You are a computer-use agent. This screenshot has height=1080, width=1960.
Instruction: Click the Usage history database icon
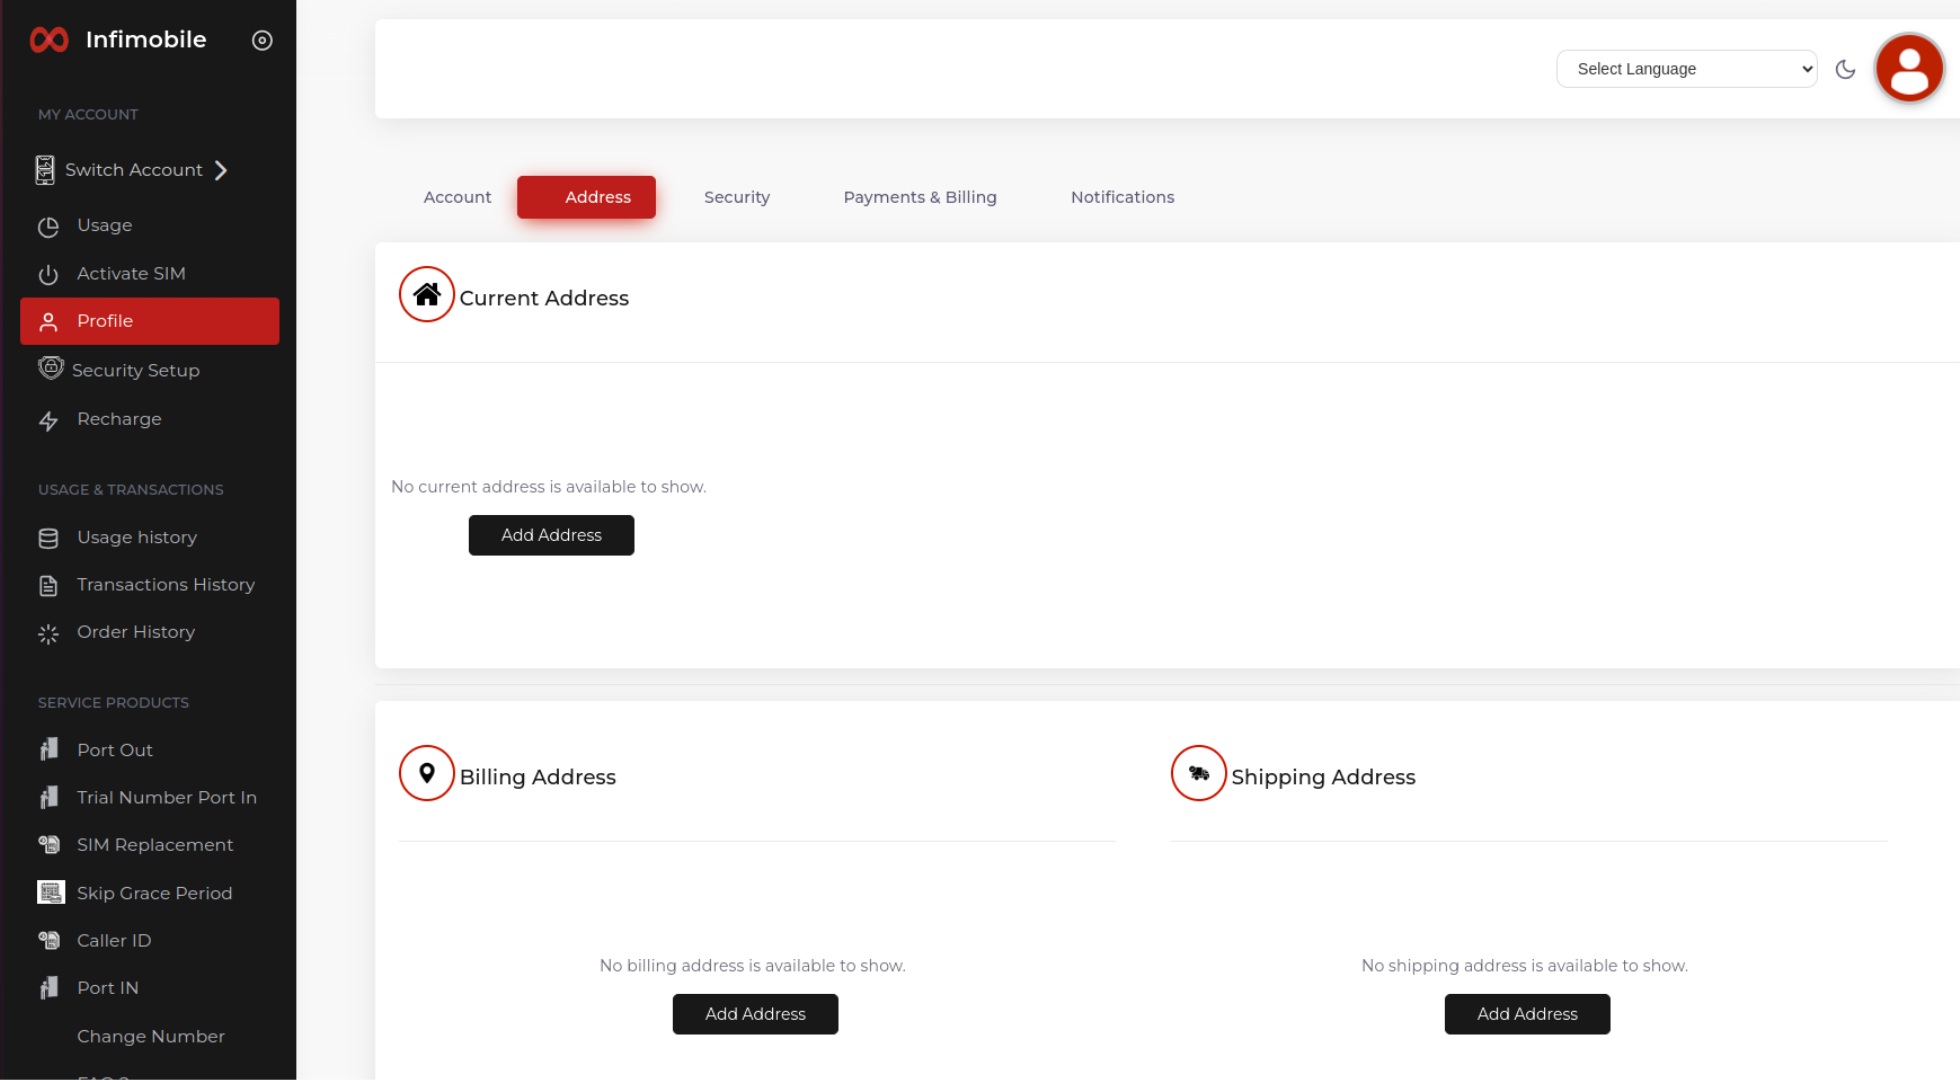[48, 538]
